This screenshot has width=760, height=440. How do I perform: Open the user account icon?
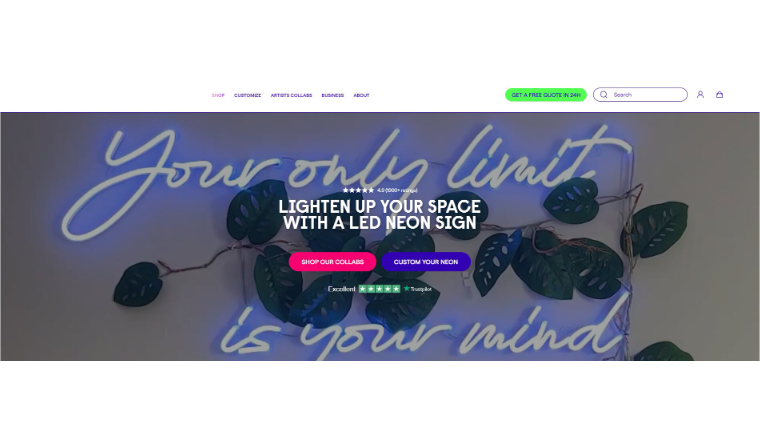[700, 94]
